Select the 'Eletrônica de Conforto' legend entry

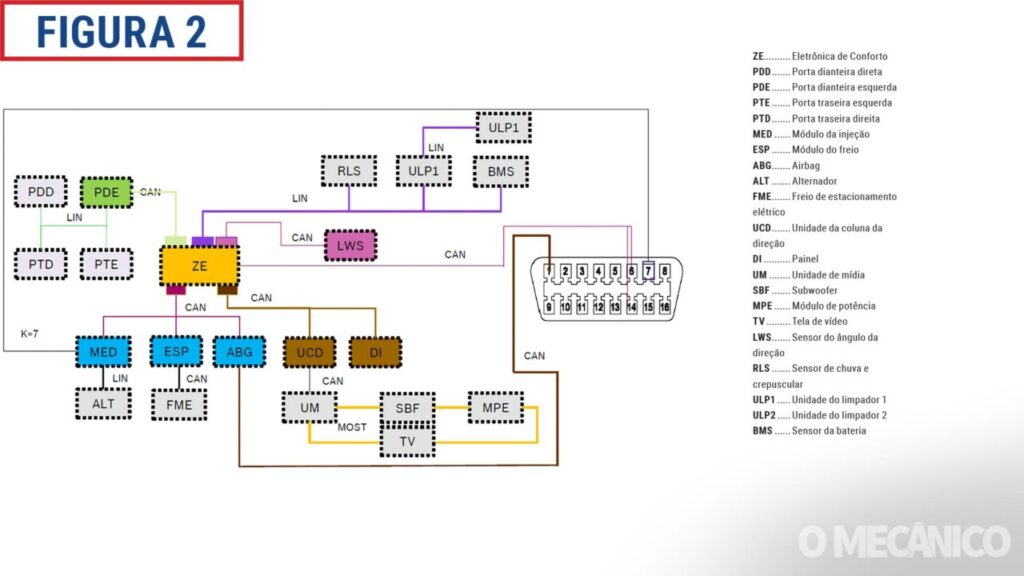click(819, 57)
